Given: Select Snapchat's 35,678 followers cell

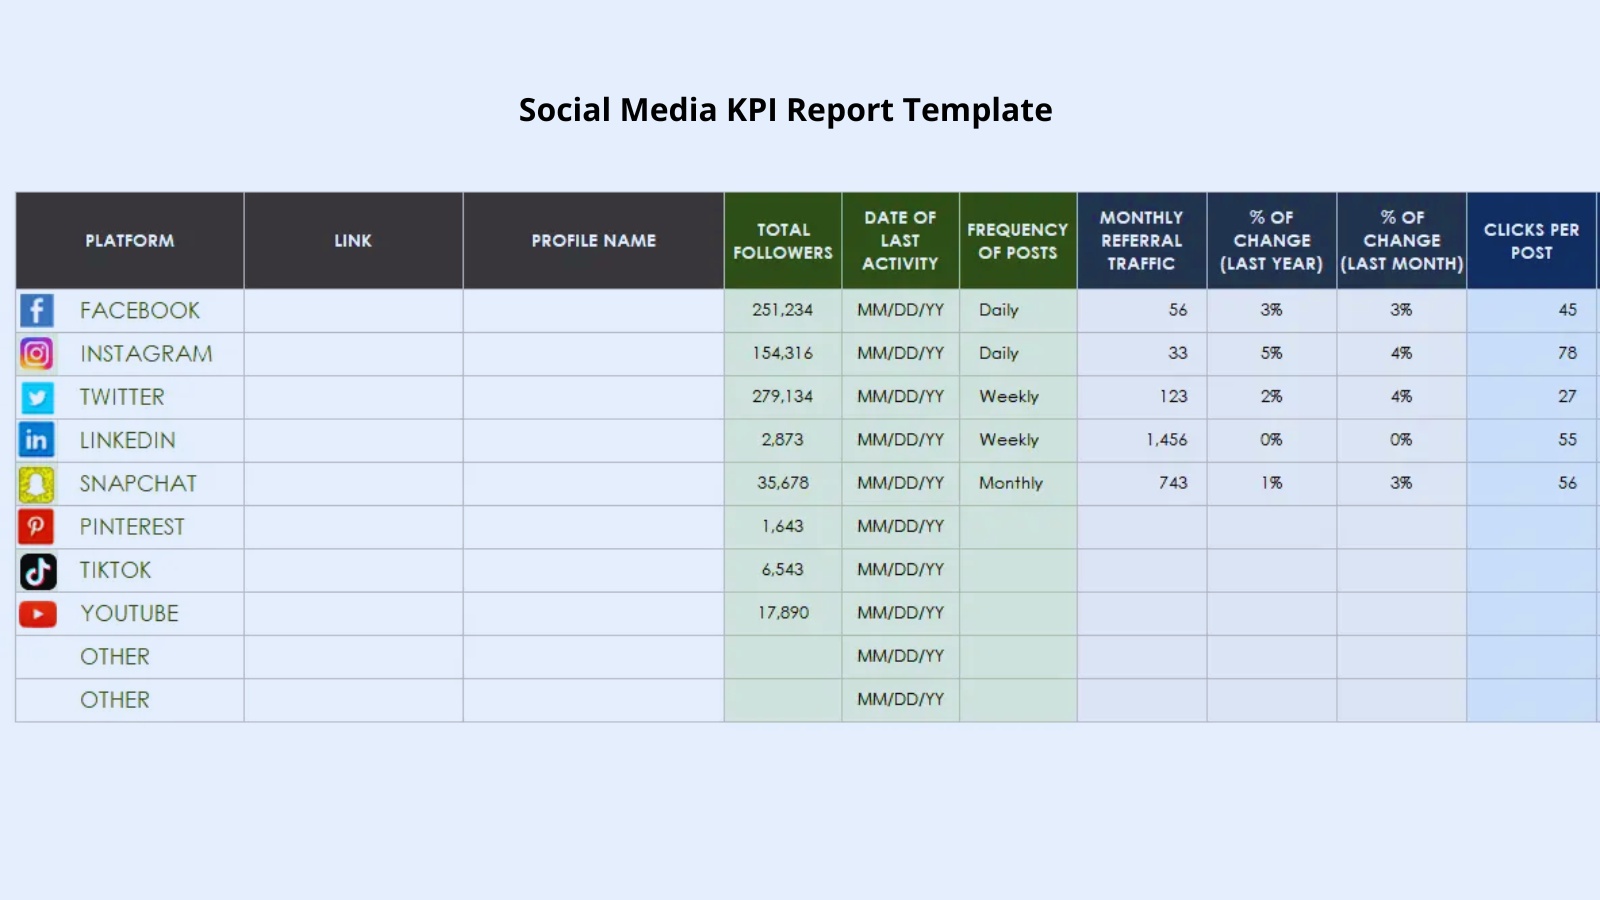Looking at the screenshot, I should pos(783,483).
